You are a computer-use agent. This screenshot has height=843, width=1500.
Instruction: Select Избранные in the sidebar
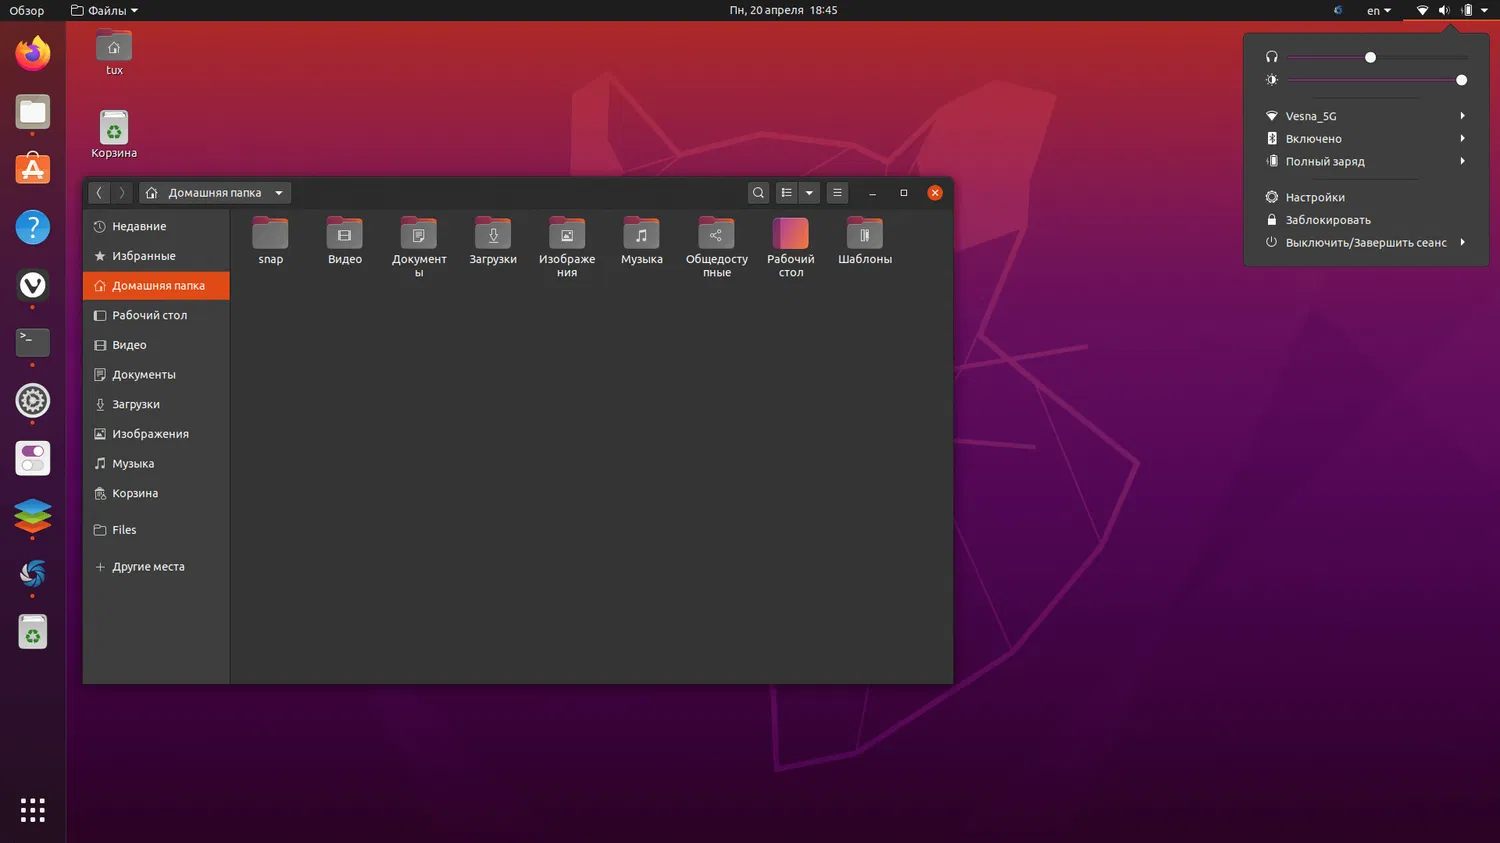143,256
